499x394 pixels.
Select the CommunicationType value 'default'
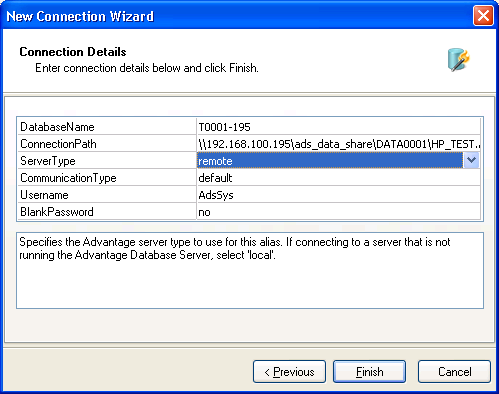point(339,178)
